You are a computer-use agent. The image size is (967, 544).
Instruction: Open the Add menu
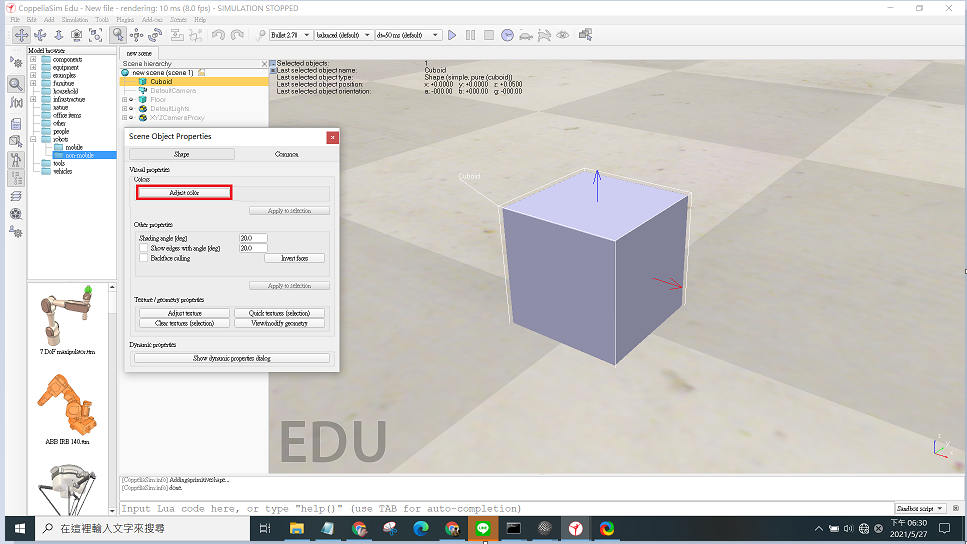point(49,20)
